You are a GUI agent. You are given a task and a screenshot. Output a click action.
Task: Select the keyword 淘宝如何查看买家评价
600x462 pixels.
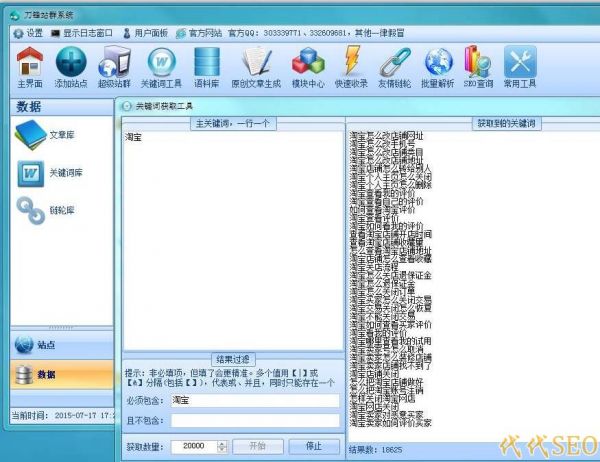coord(391,325)
